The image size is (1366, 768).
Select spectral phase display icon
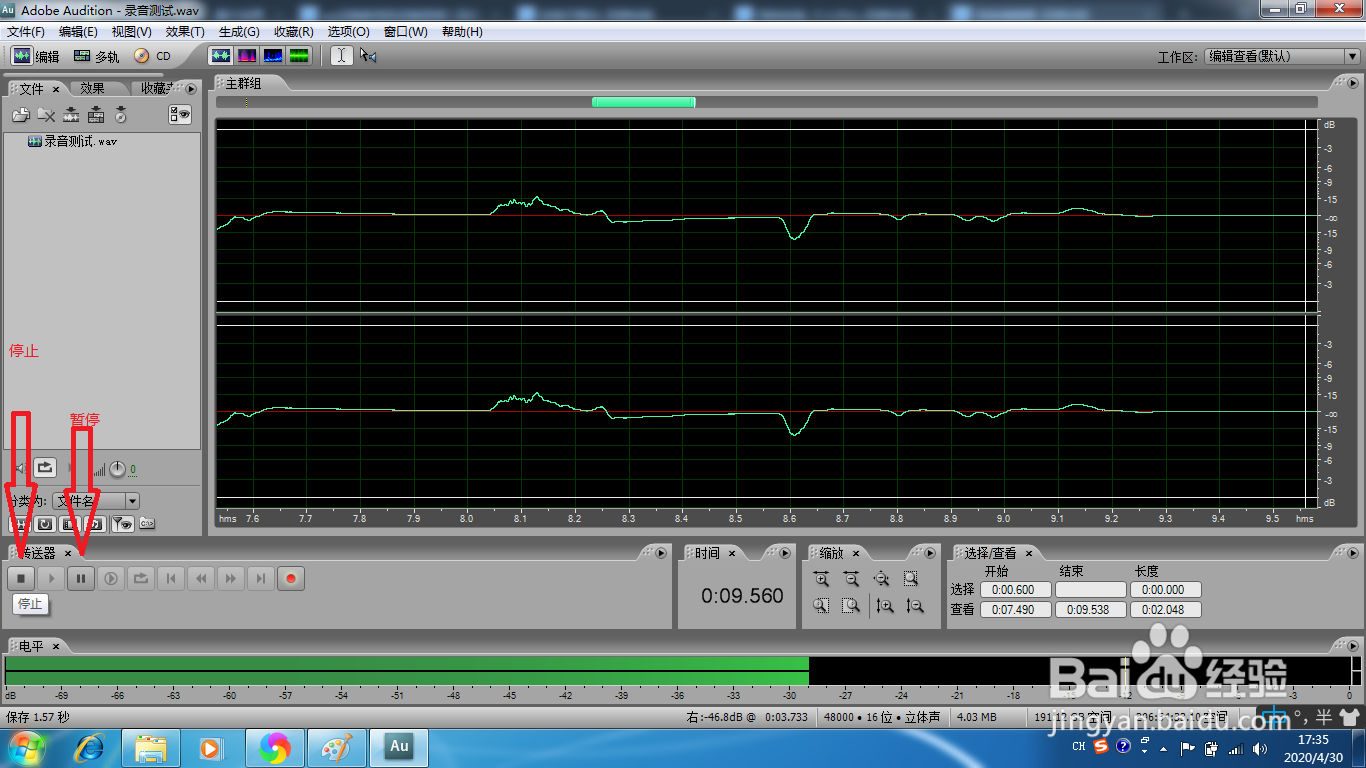299,56
